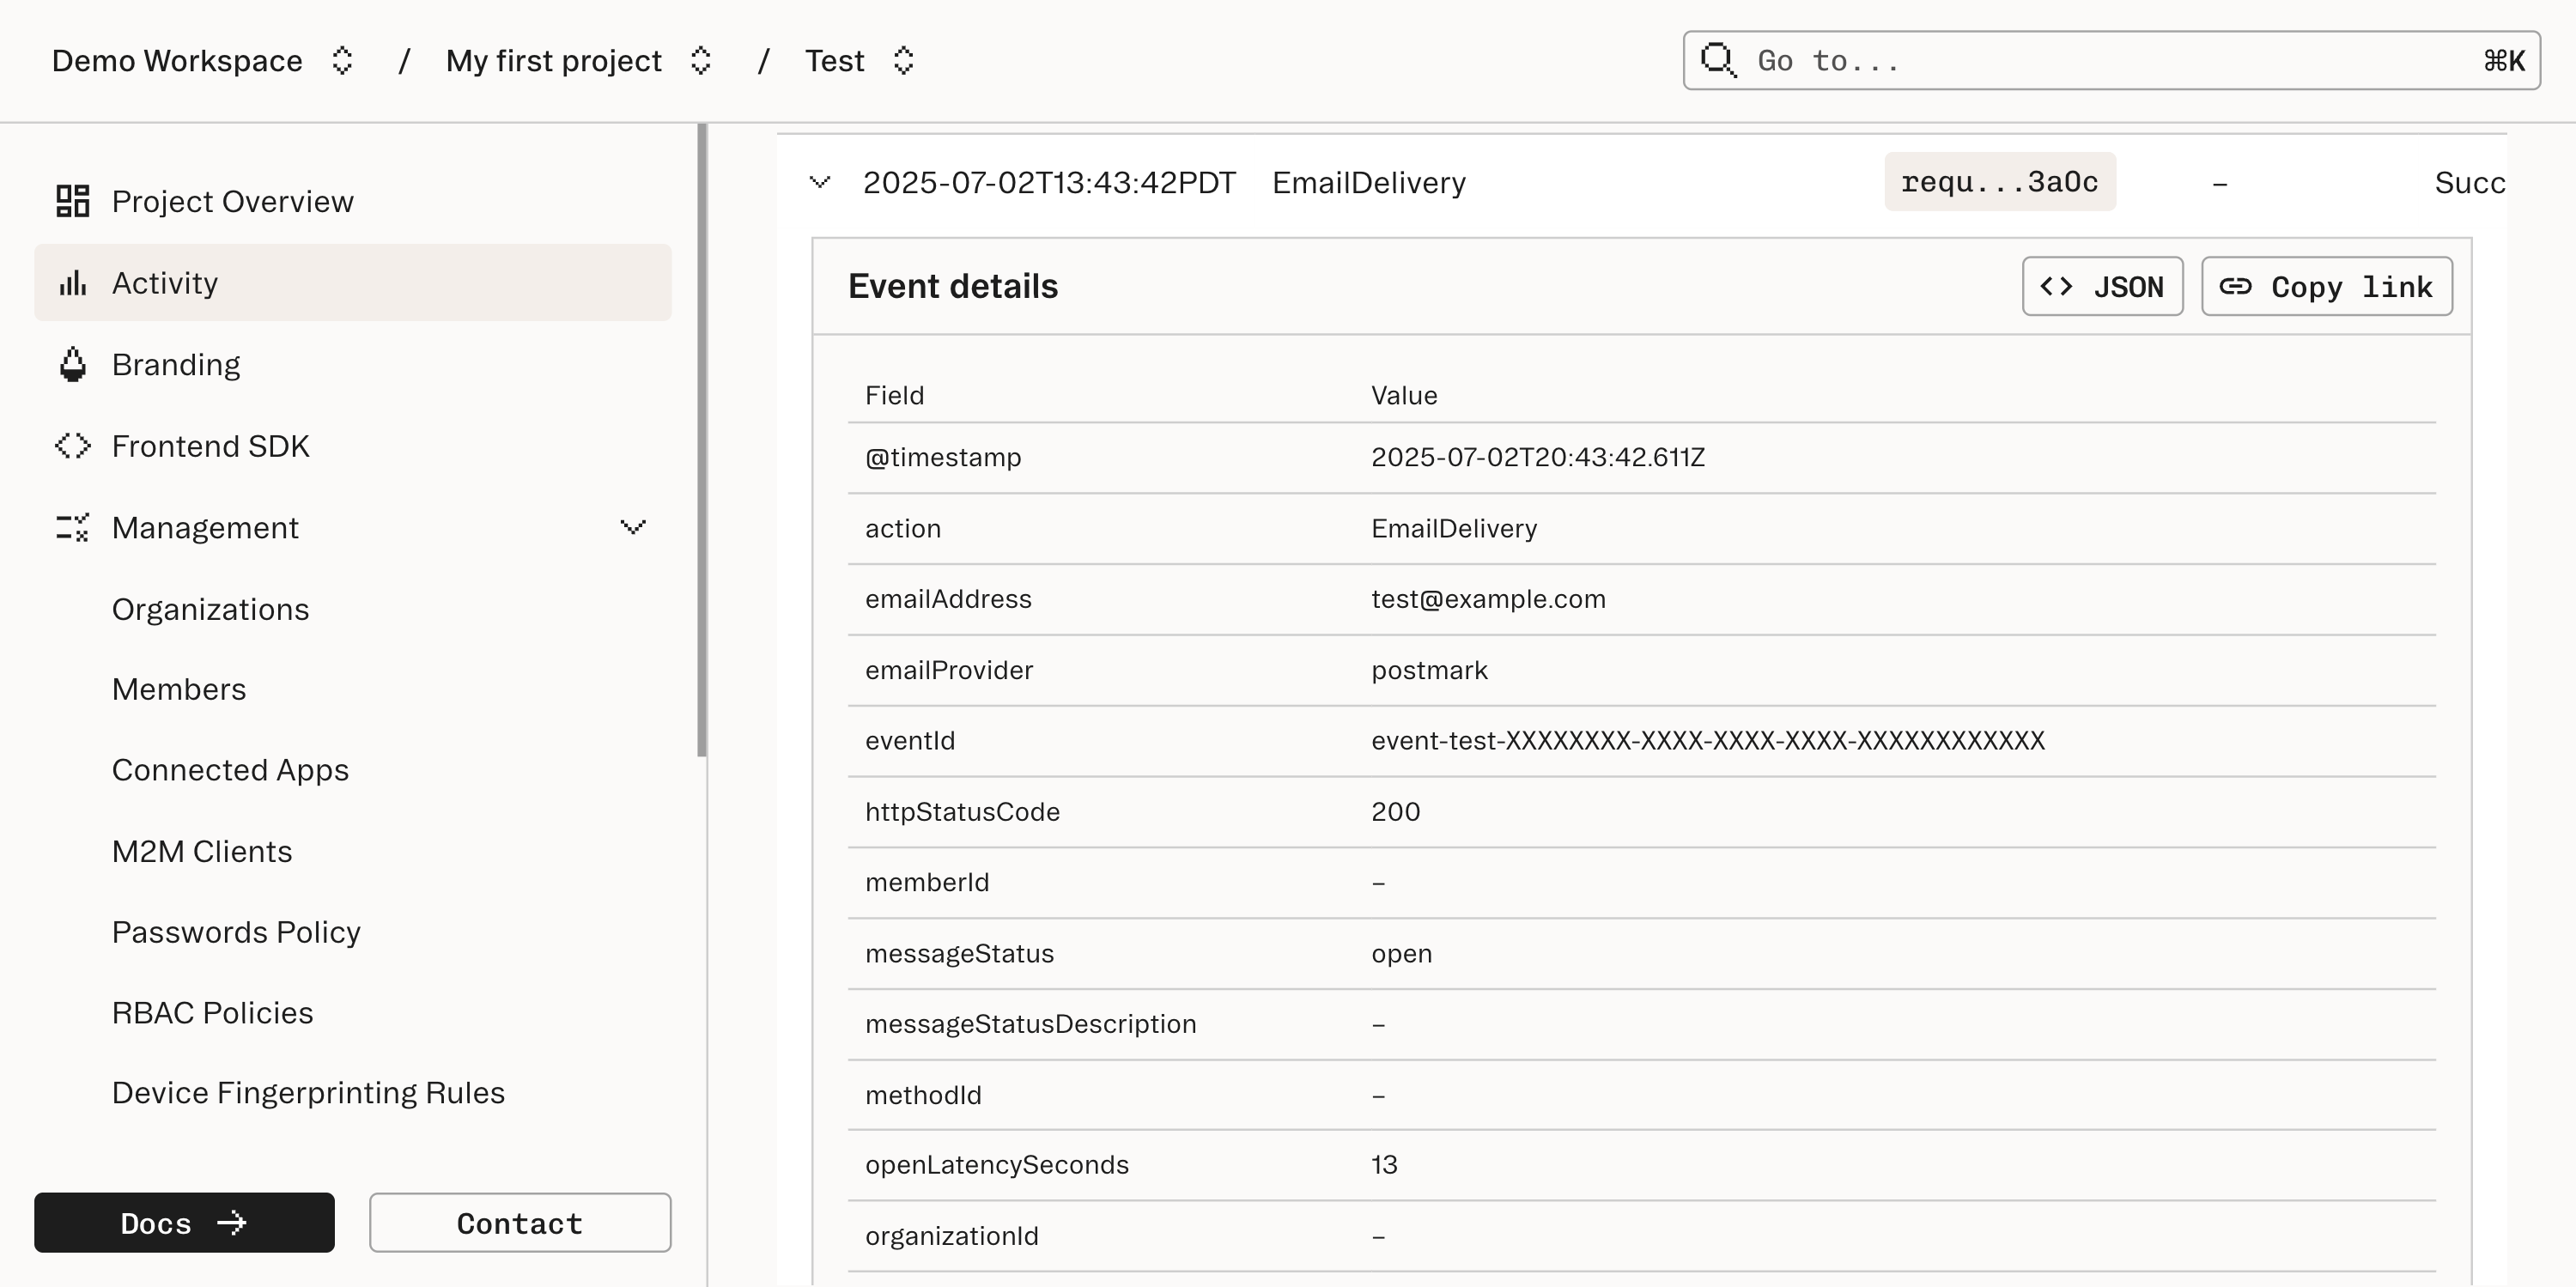2576x1287 pixels.
Task: Select the Branding droplet icon
Action: click(x=71, y=364)
